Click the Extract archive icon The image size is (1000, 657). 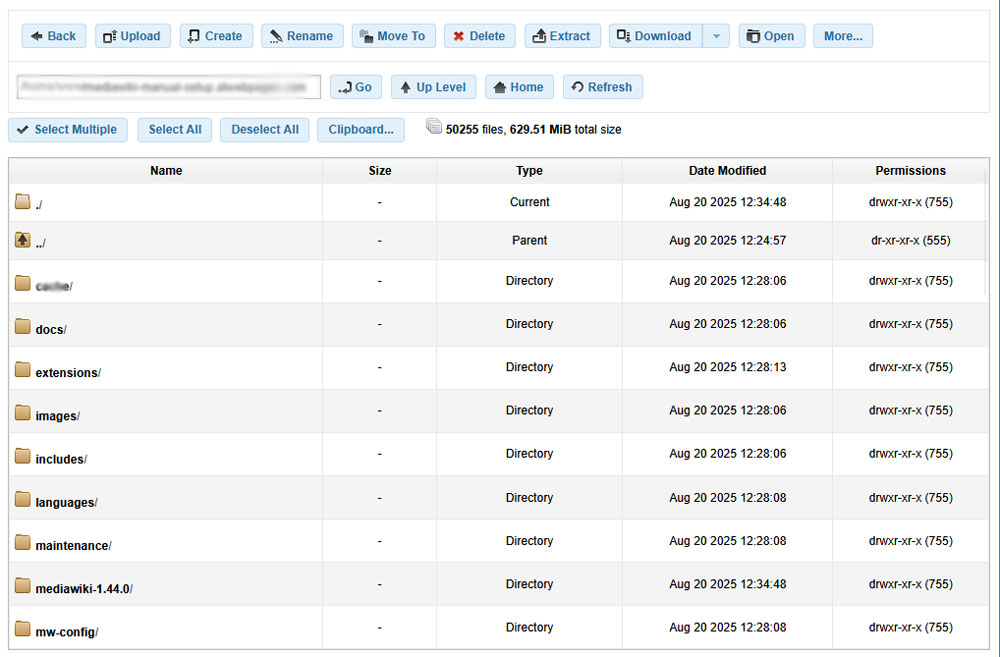(540, 35)
